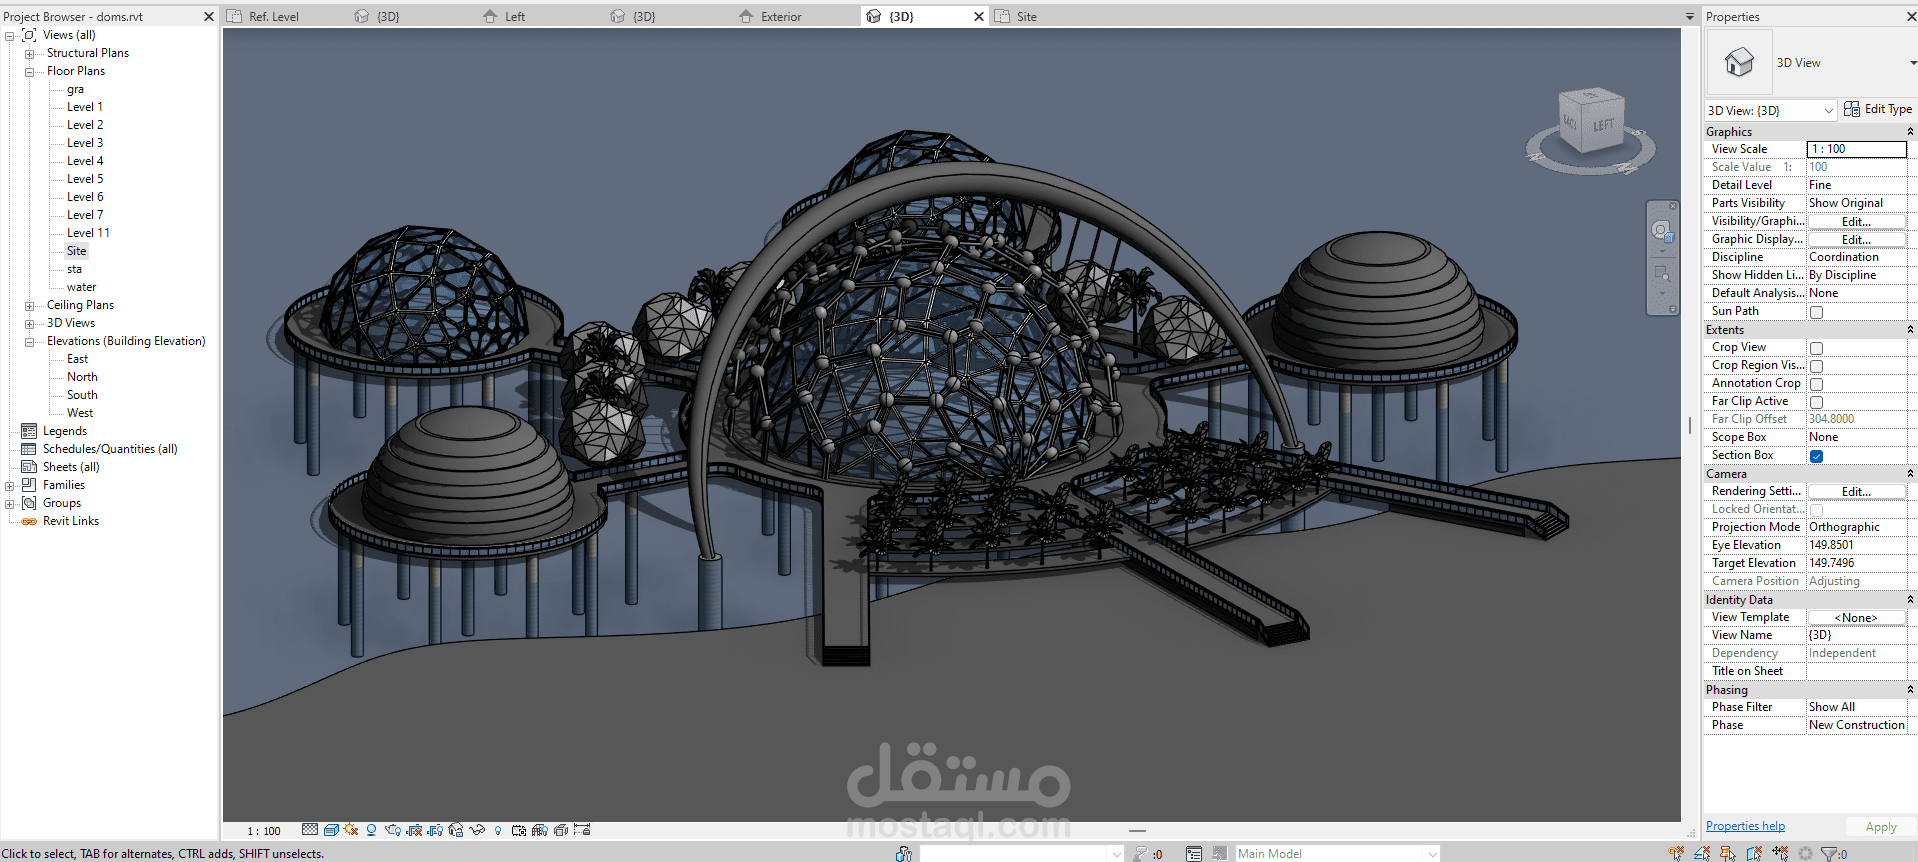Screen dimensions: 1918x862
Task: Open the Properties help link
Action: (1744, 826)
